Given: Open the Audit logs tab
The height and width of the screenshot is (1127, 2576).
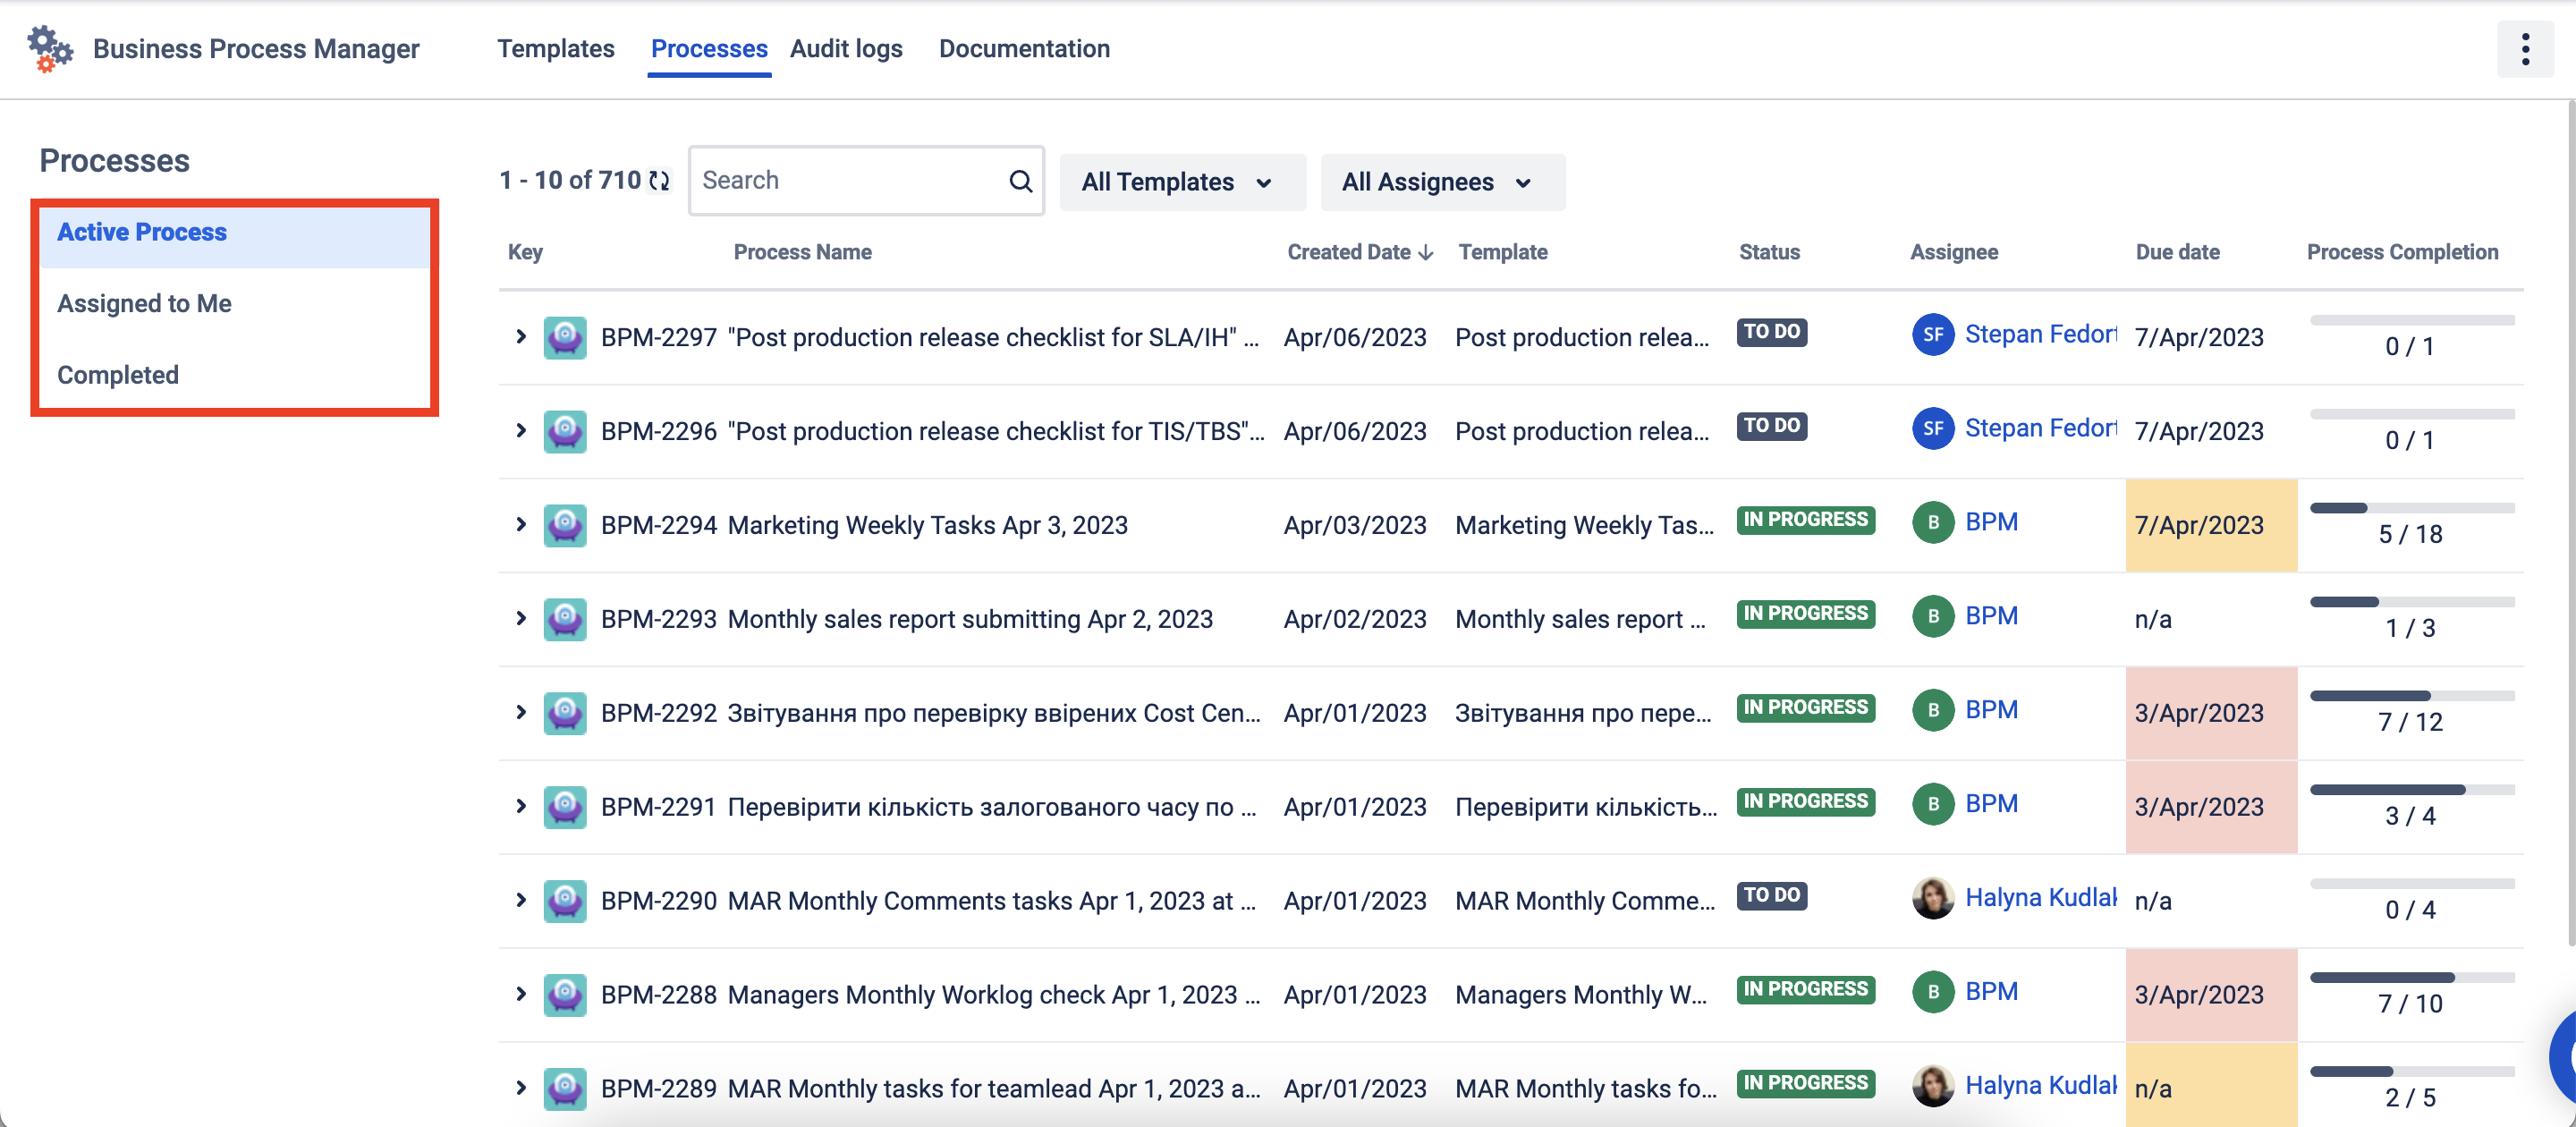Looking at the screenshot, I should coord(845,49).
